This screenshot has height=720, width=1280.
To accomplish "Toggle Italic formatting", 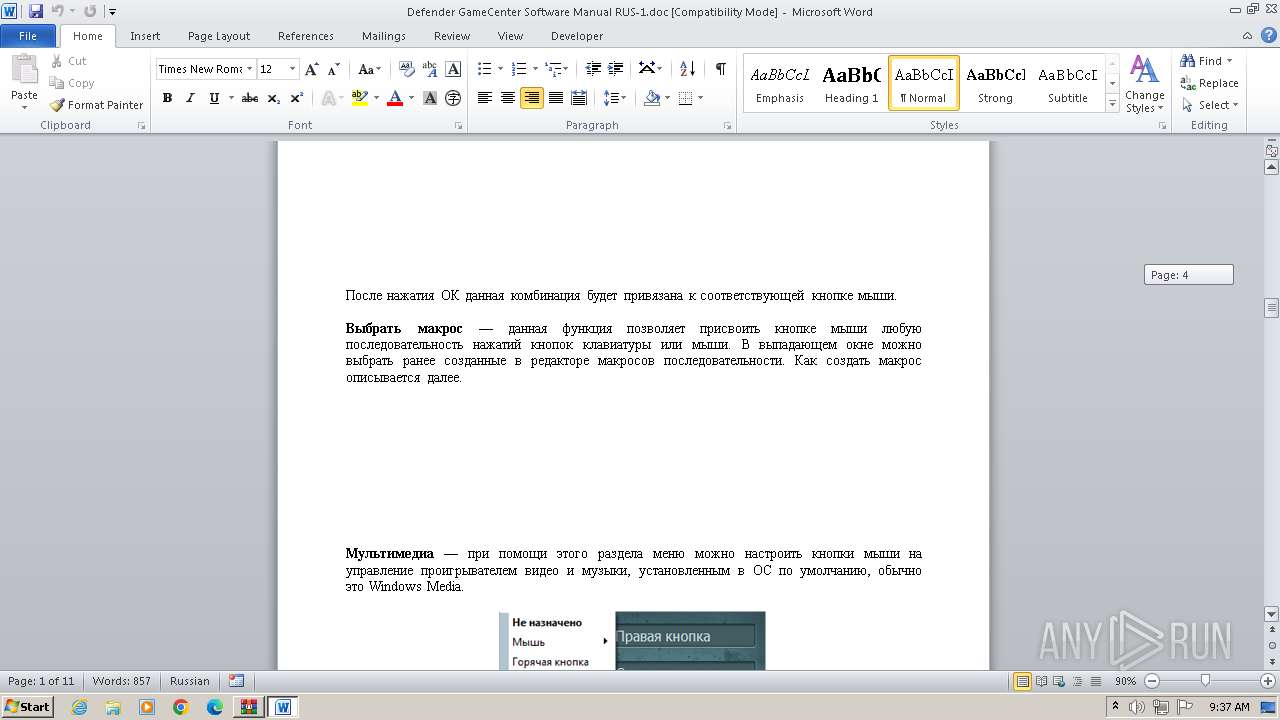I will [x=189, y=98].
